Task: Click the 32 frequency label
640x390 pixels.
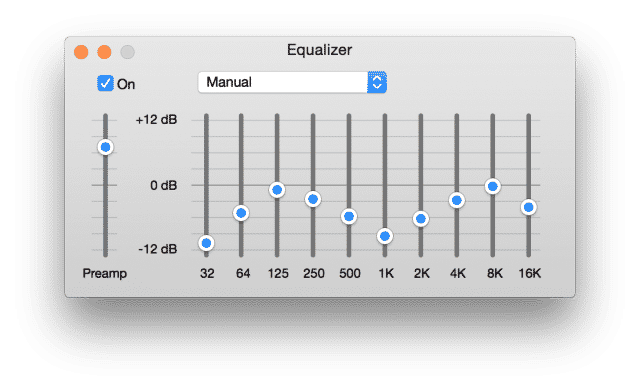Action: click(207, 273)
